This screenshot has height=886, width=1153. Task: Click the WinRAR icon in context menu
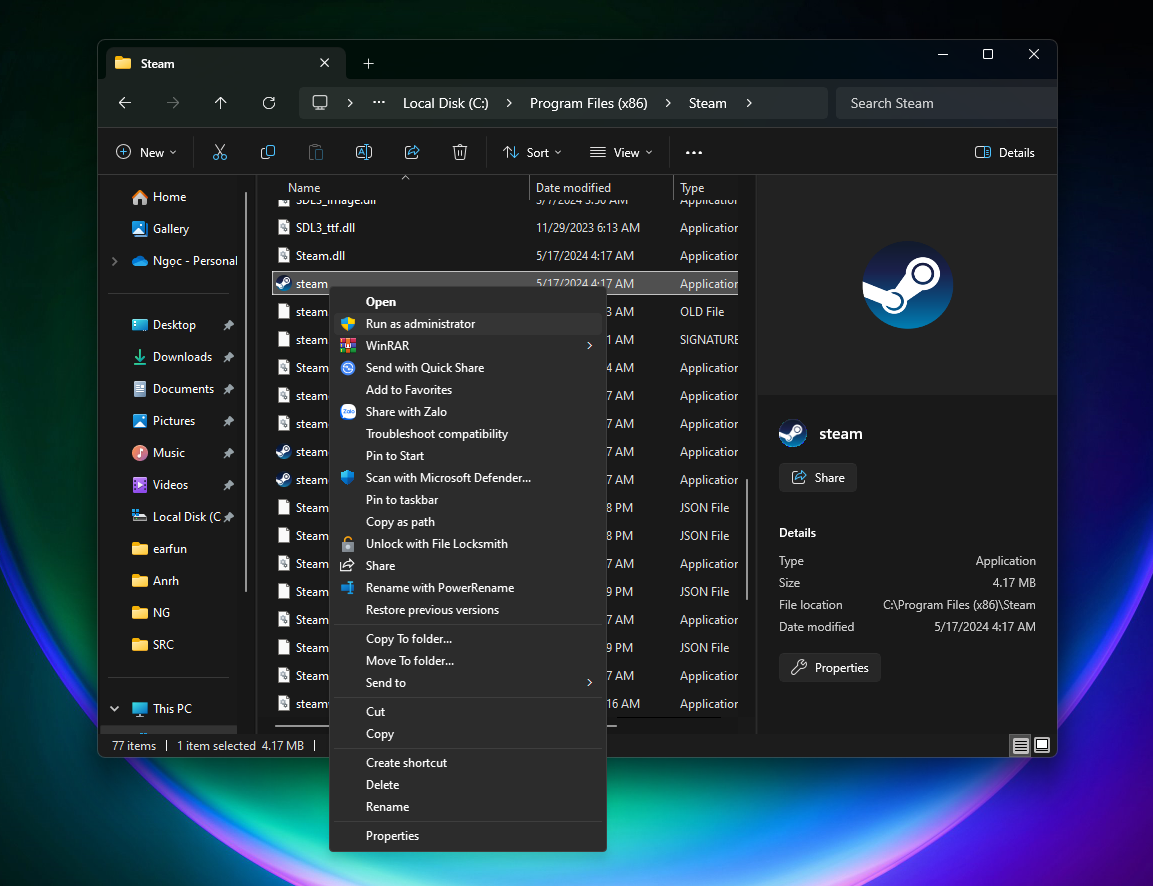point(348,346)
